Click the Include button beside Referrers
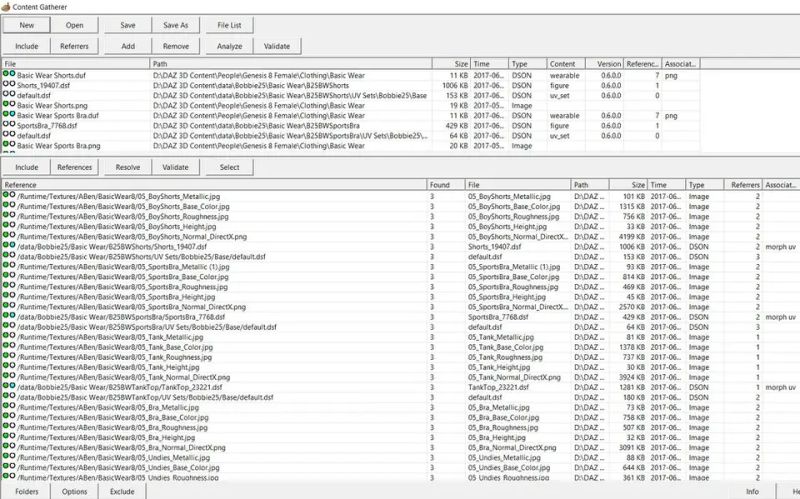Screen dimensions: 800x499 27,46
